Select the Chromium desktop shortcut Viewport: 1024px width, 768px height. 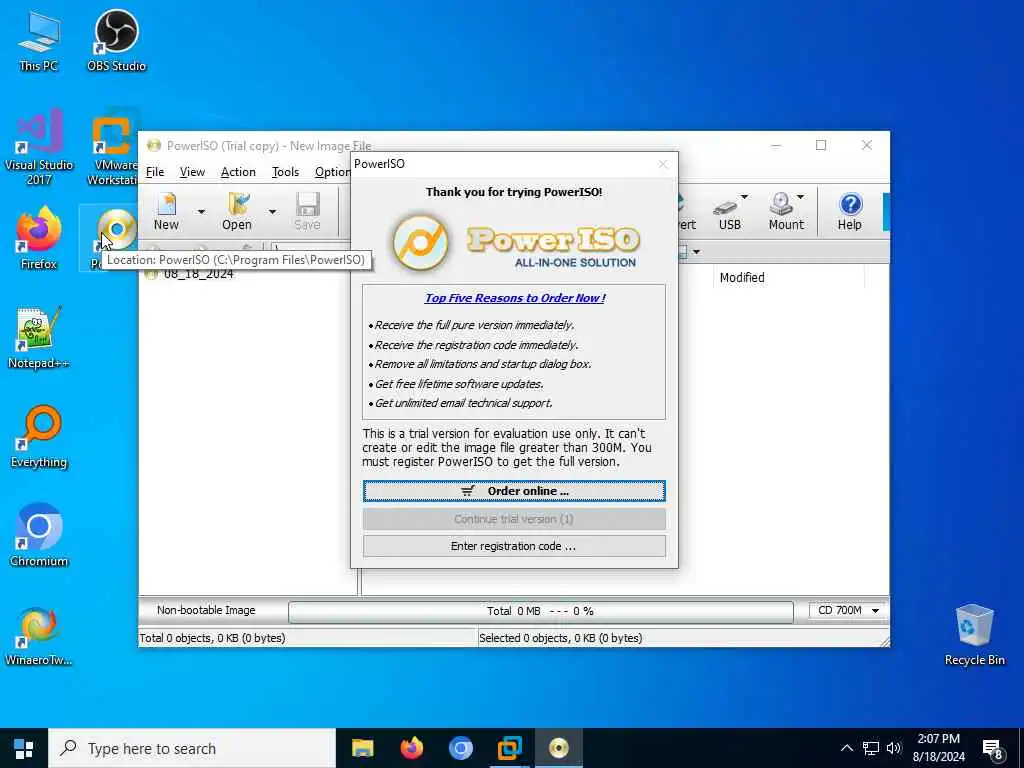39,536
